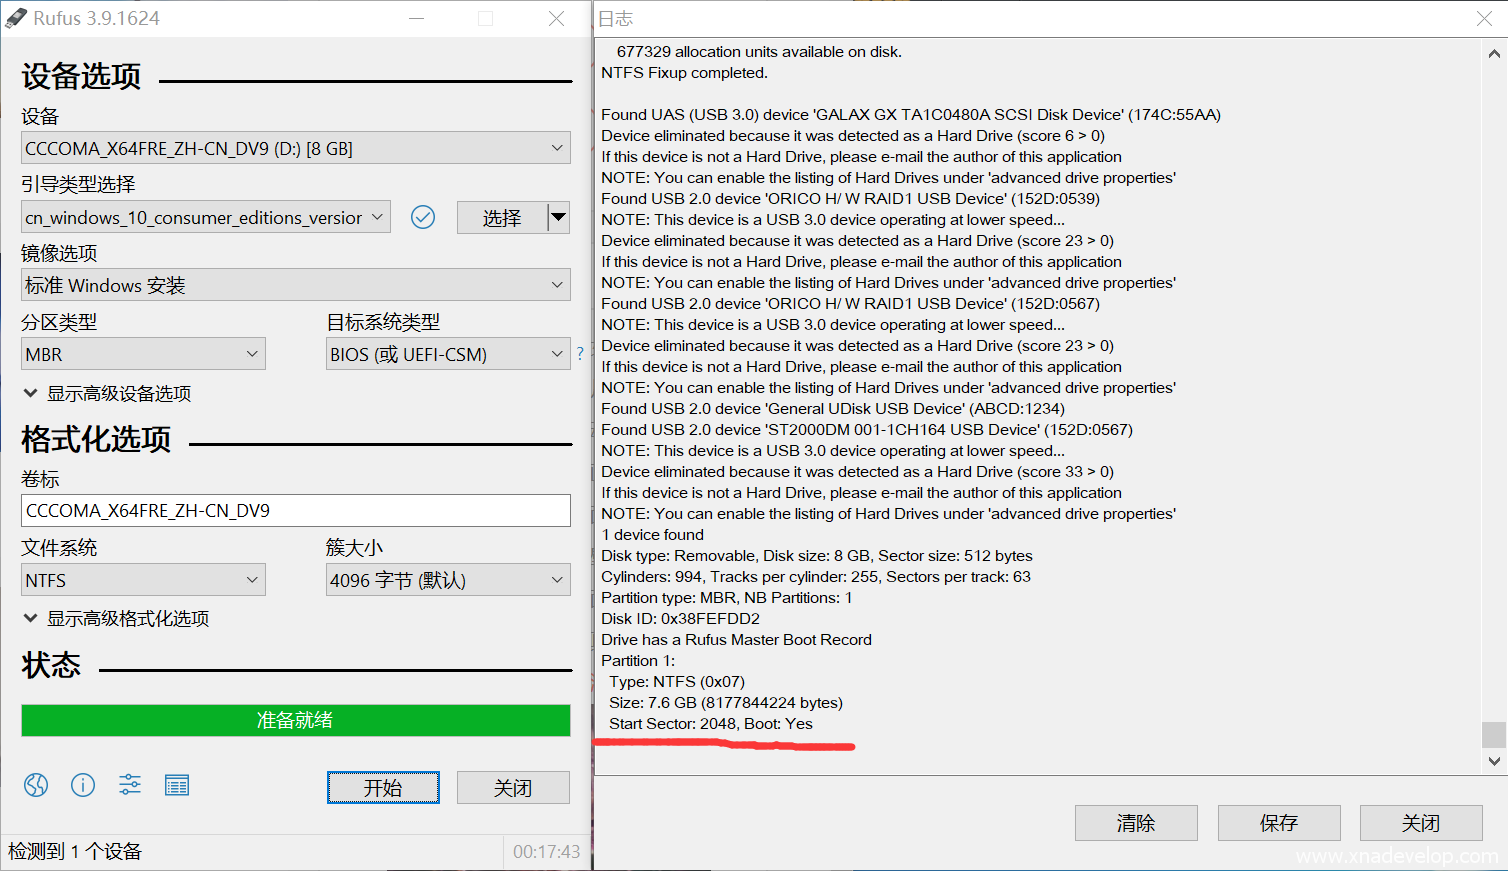Expand 显示高级设备选项
This screenshot has width=1508, height=871.
coord(108,393)
